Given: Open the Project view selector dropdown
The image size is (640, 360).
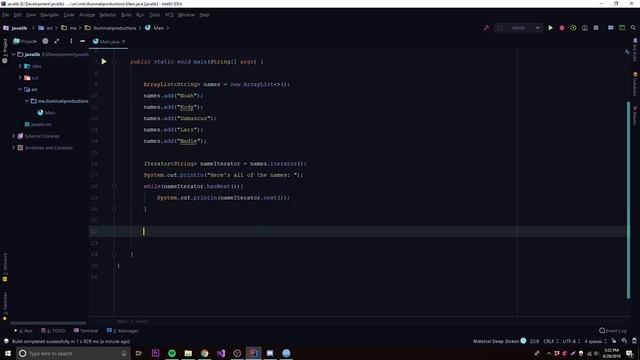Looking at the screenshot, I should [25, 41].
